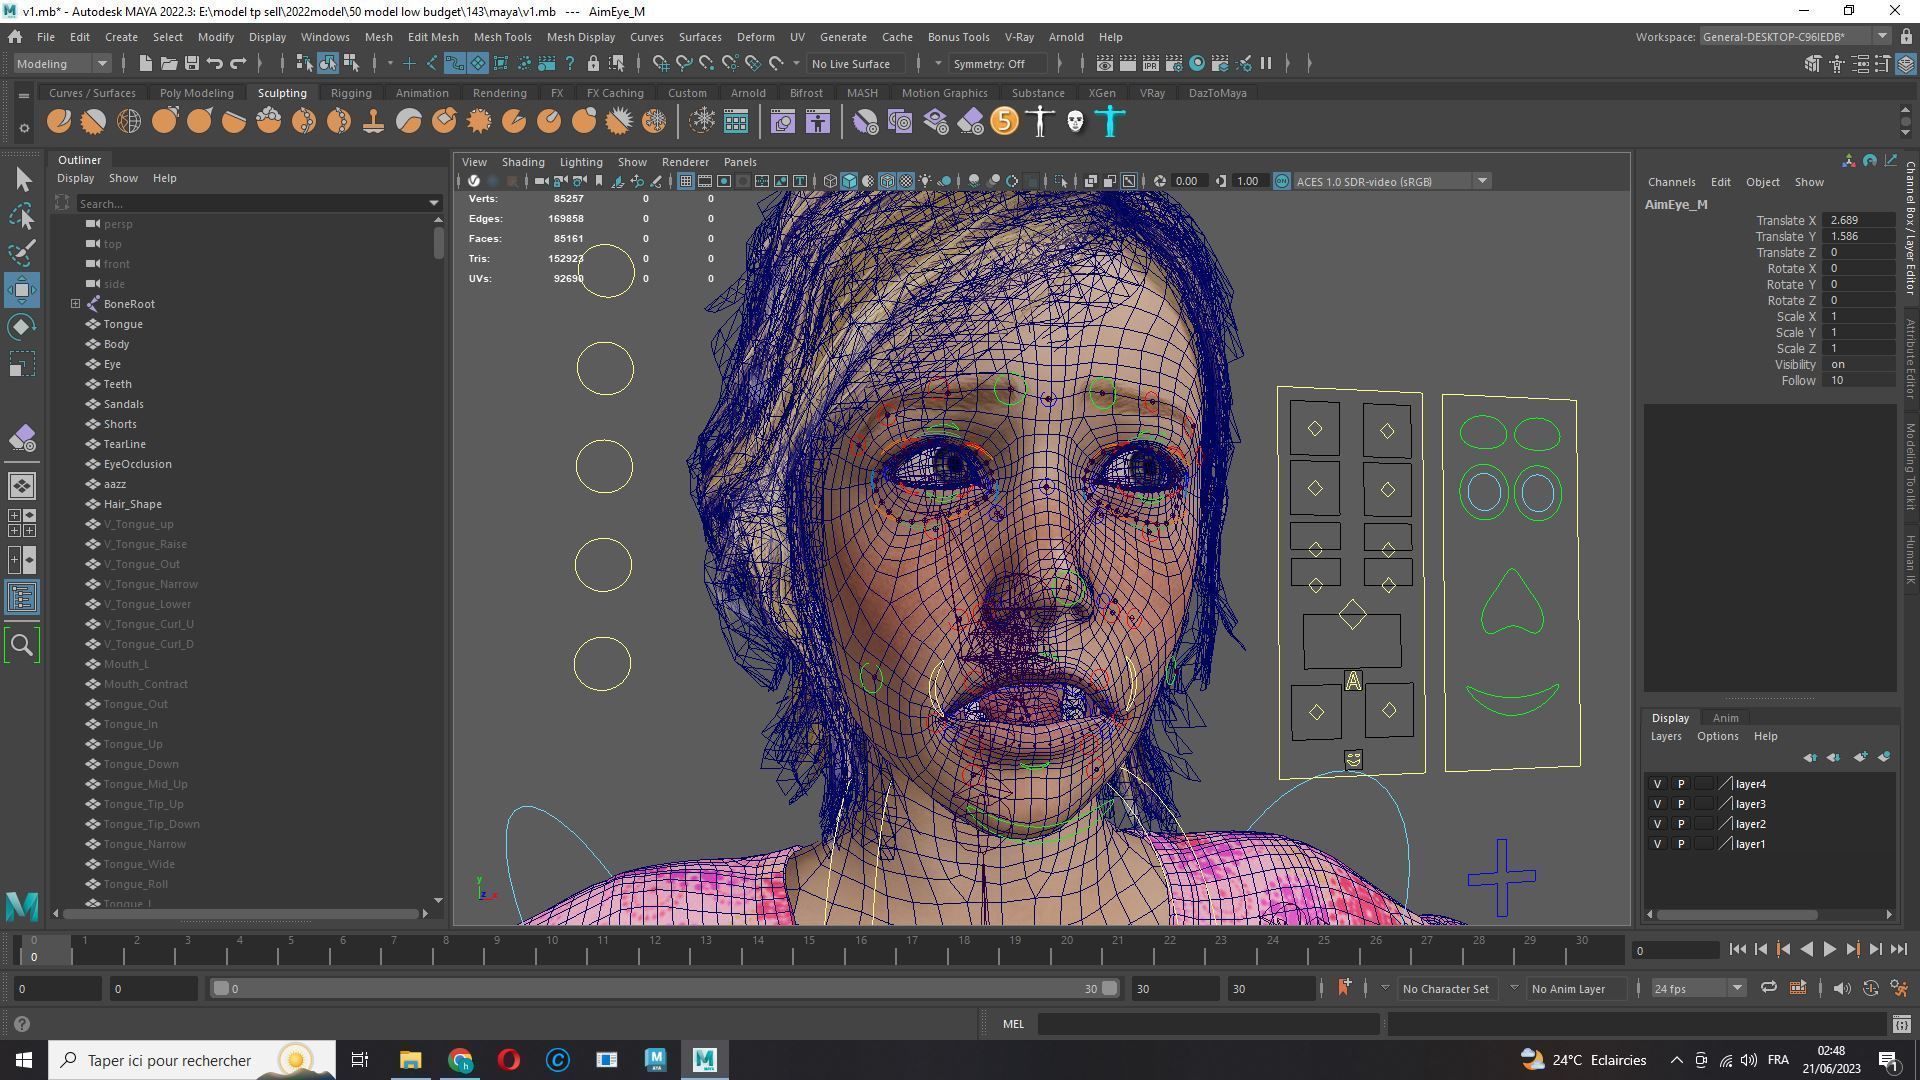Activate the Rotate tool in toolbox
The height and width of the screenshot is (1080, 1920).
coord(22,327)
